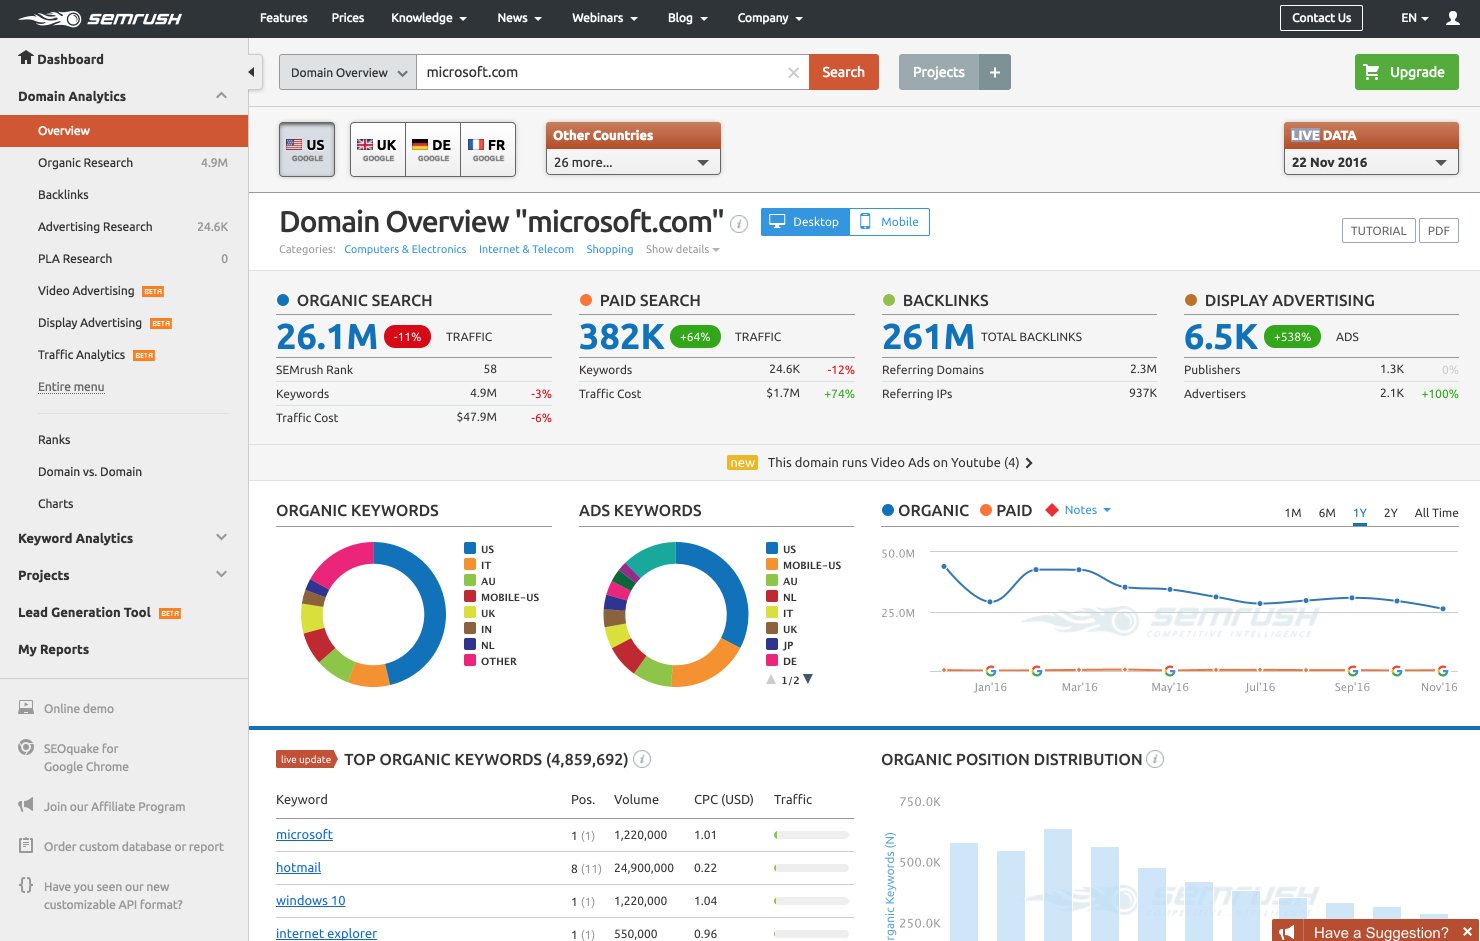Image resolution: width=1480 pixels, height=941 pixels.
Task: Expand Projects sidebar section
Action: pos(221,575)
